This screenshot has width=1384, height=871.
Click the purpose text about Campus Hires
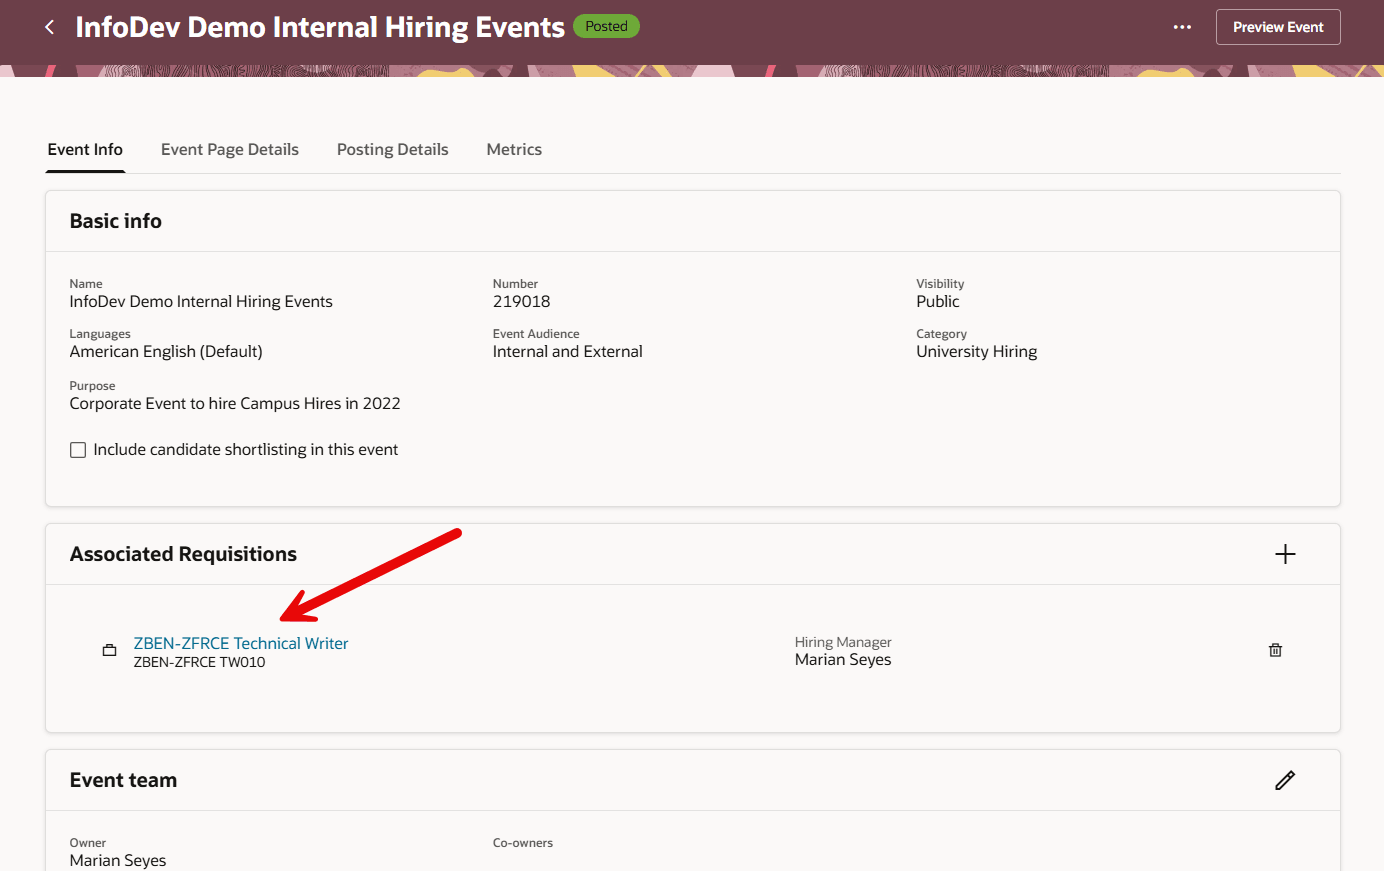235,404
